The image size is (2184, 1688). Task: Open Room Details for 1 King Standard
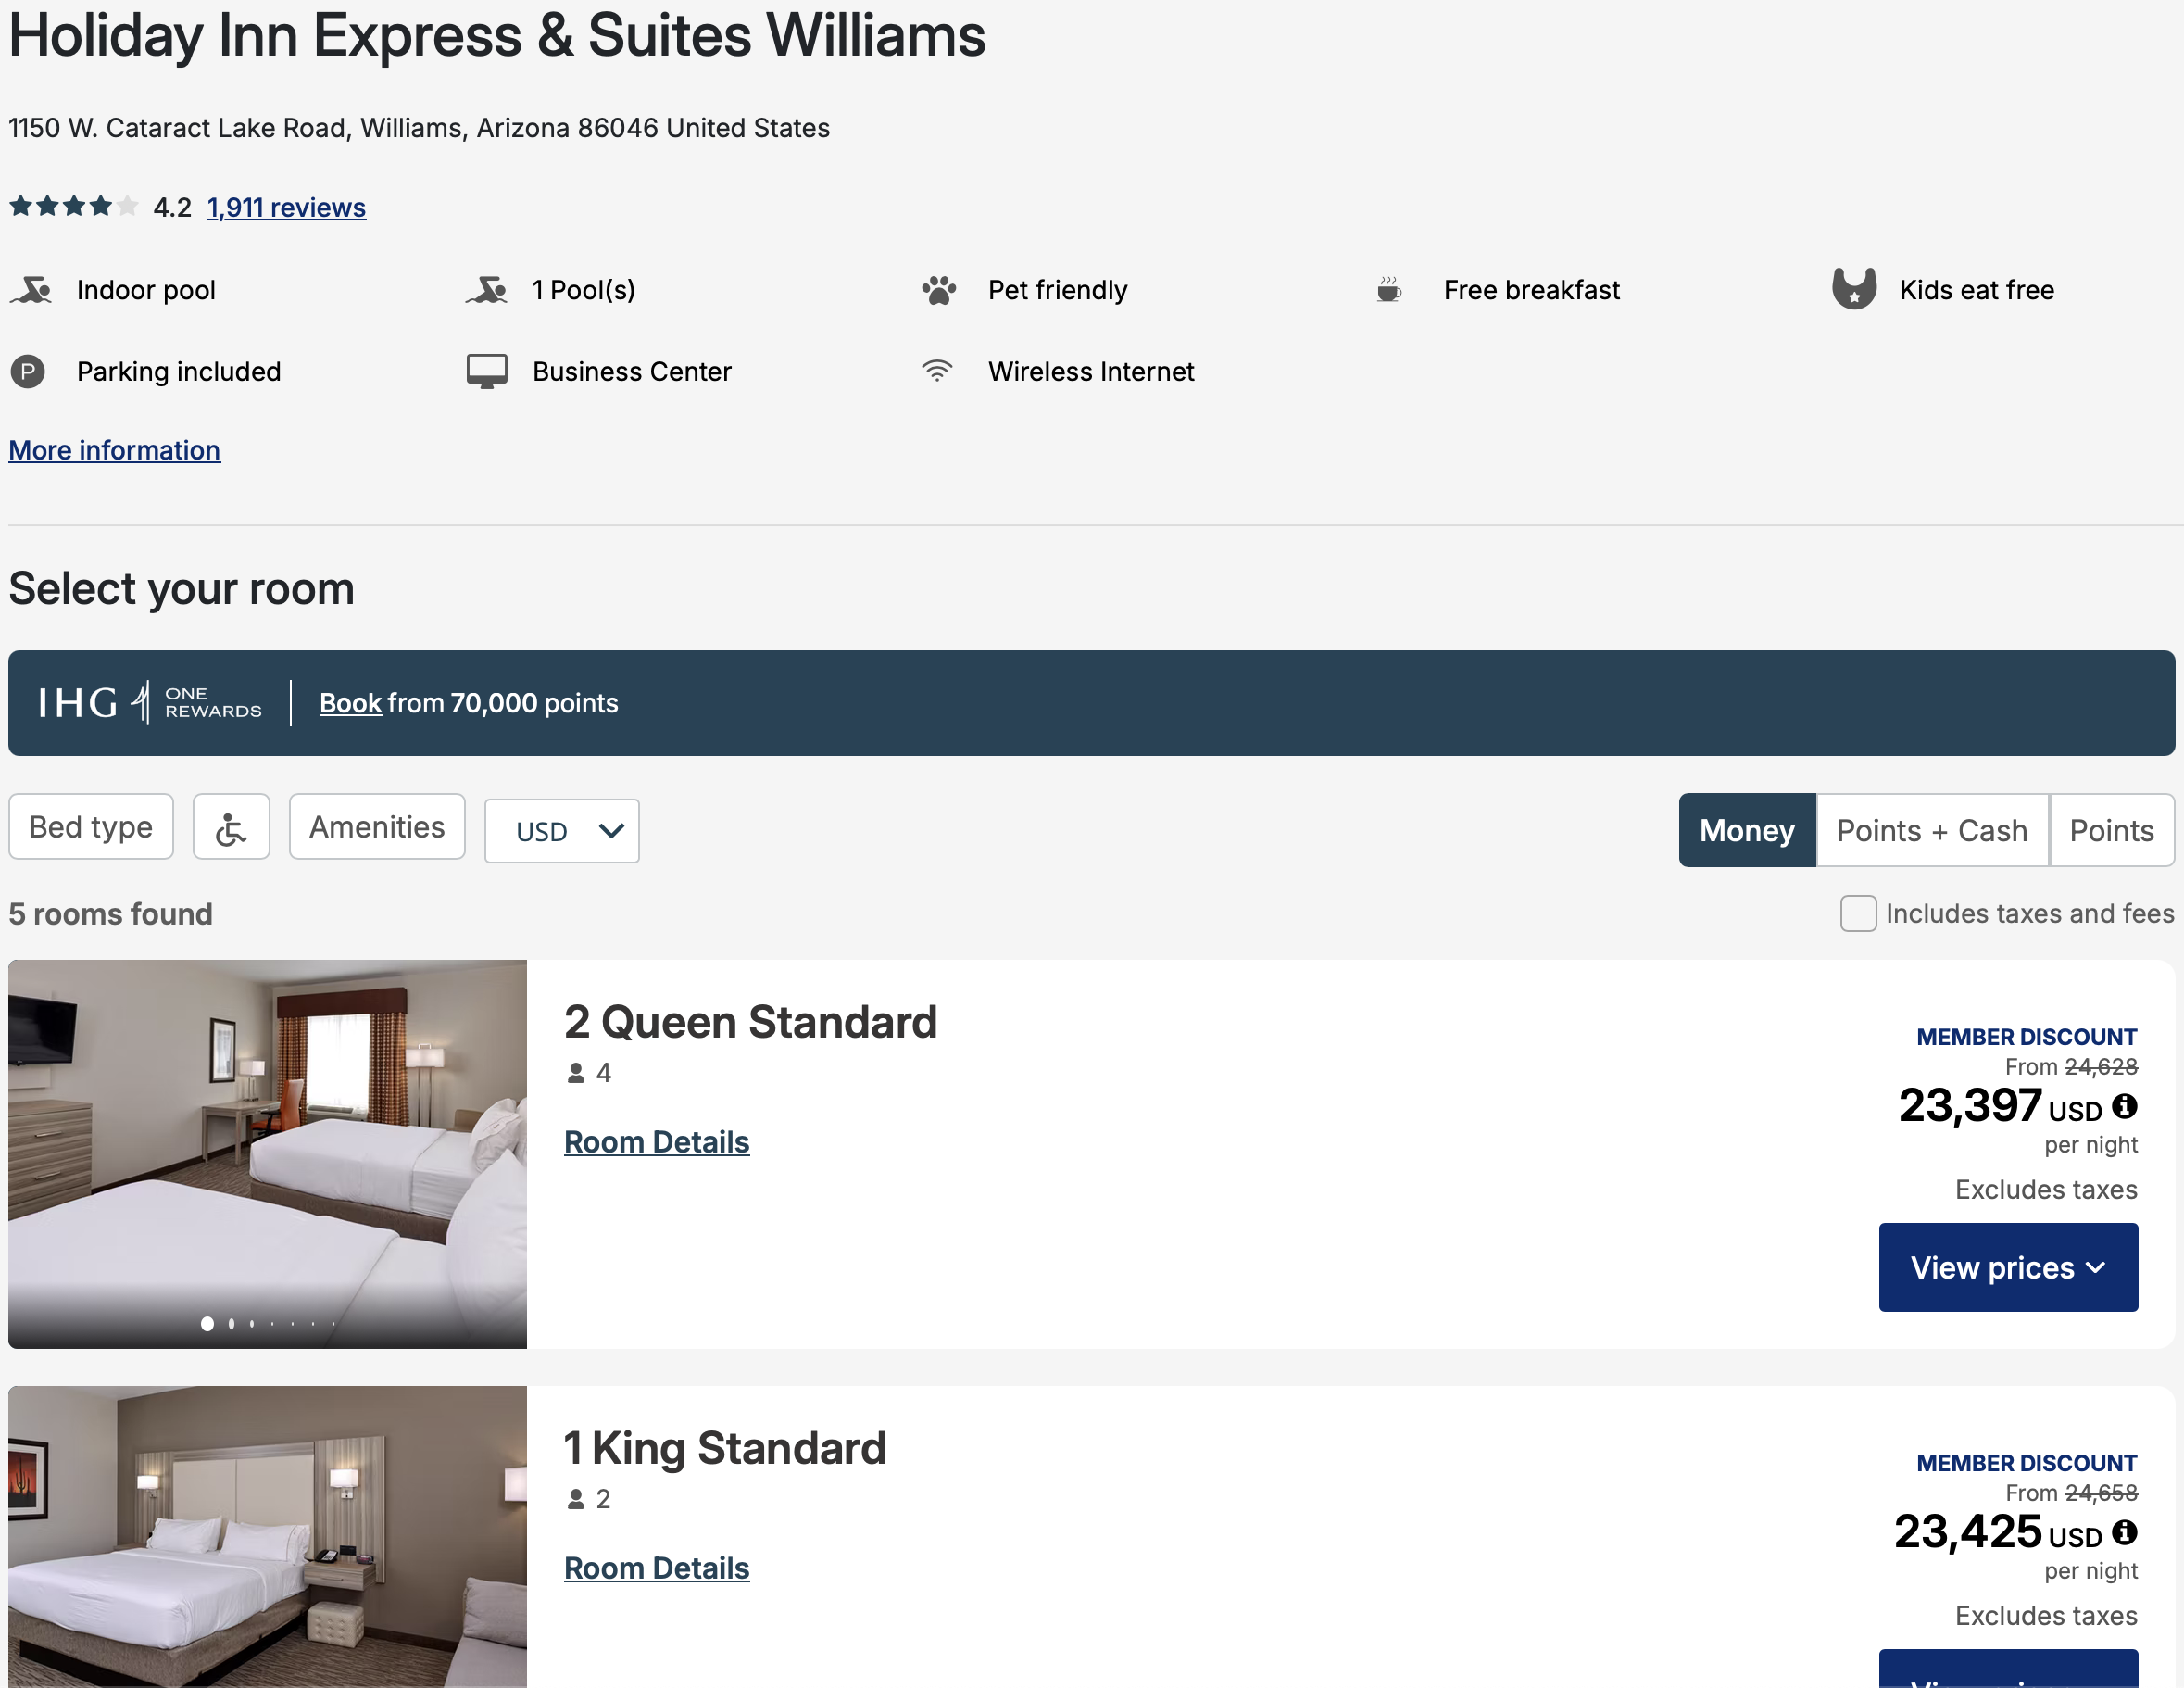click(x=656, y=1567)
